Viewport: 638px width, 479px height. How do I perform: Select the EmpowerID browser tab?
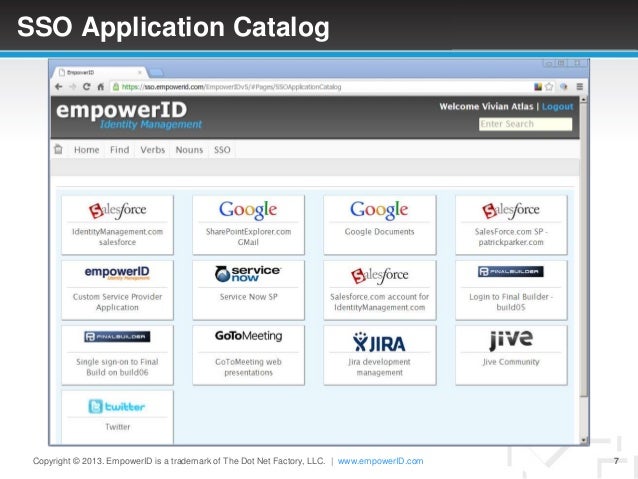point(100,72)
